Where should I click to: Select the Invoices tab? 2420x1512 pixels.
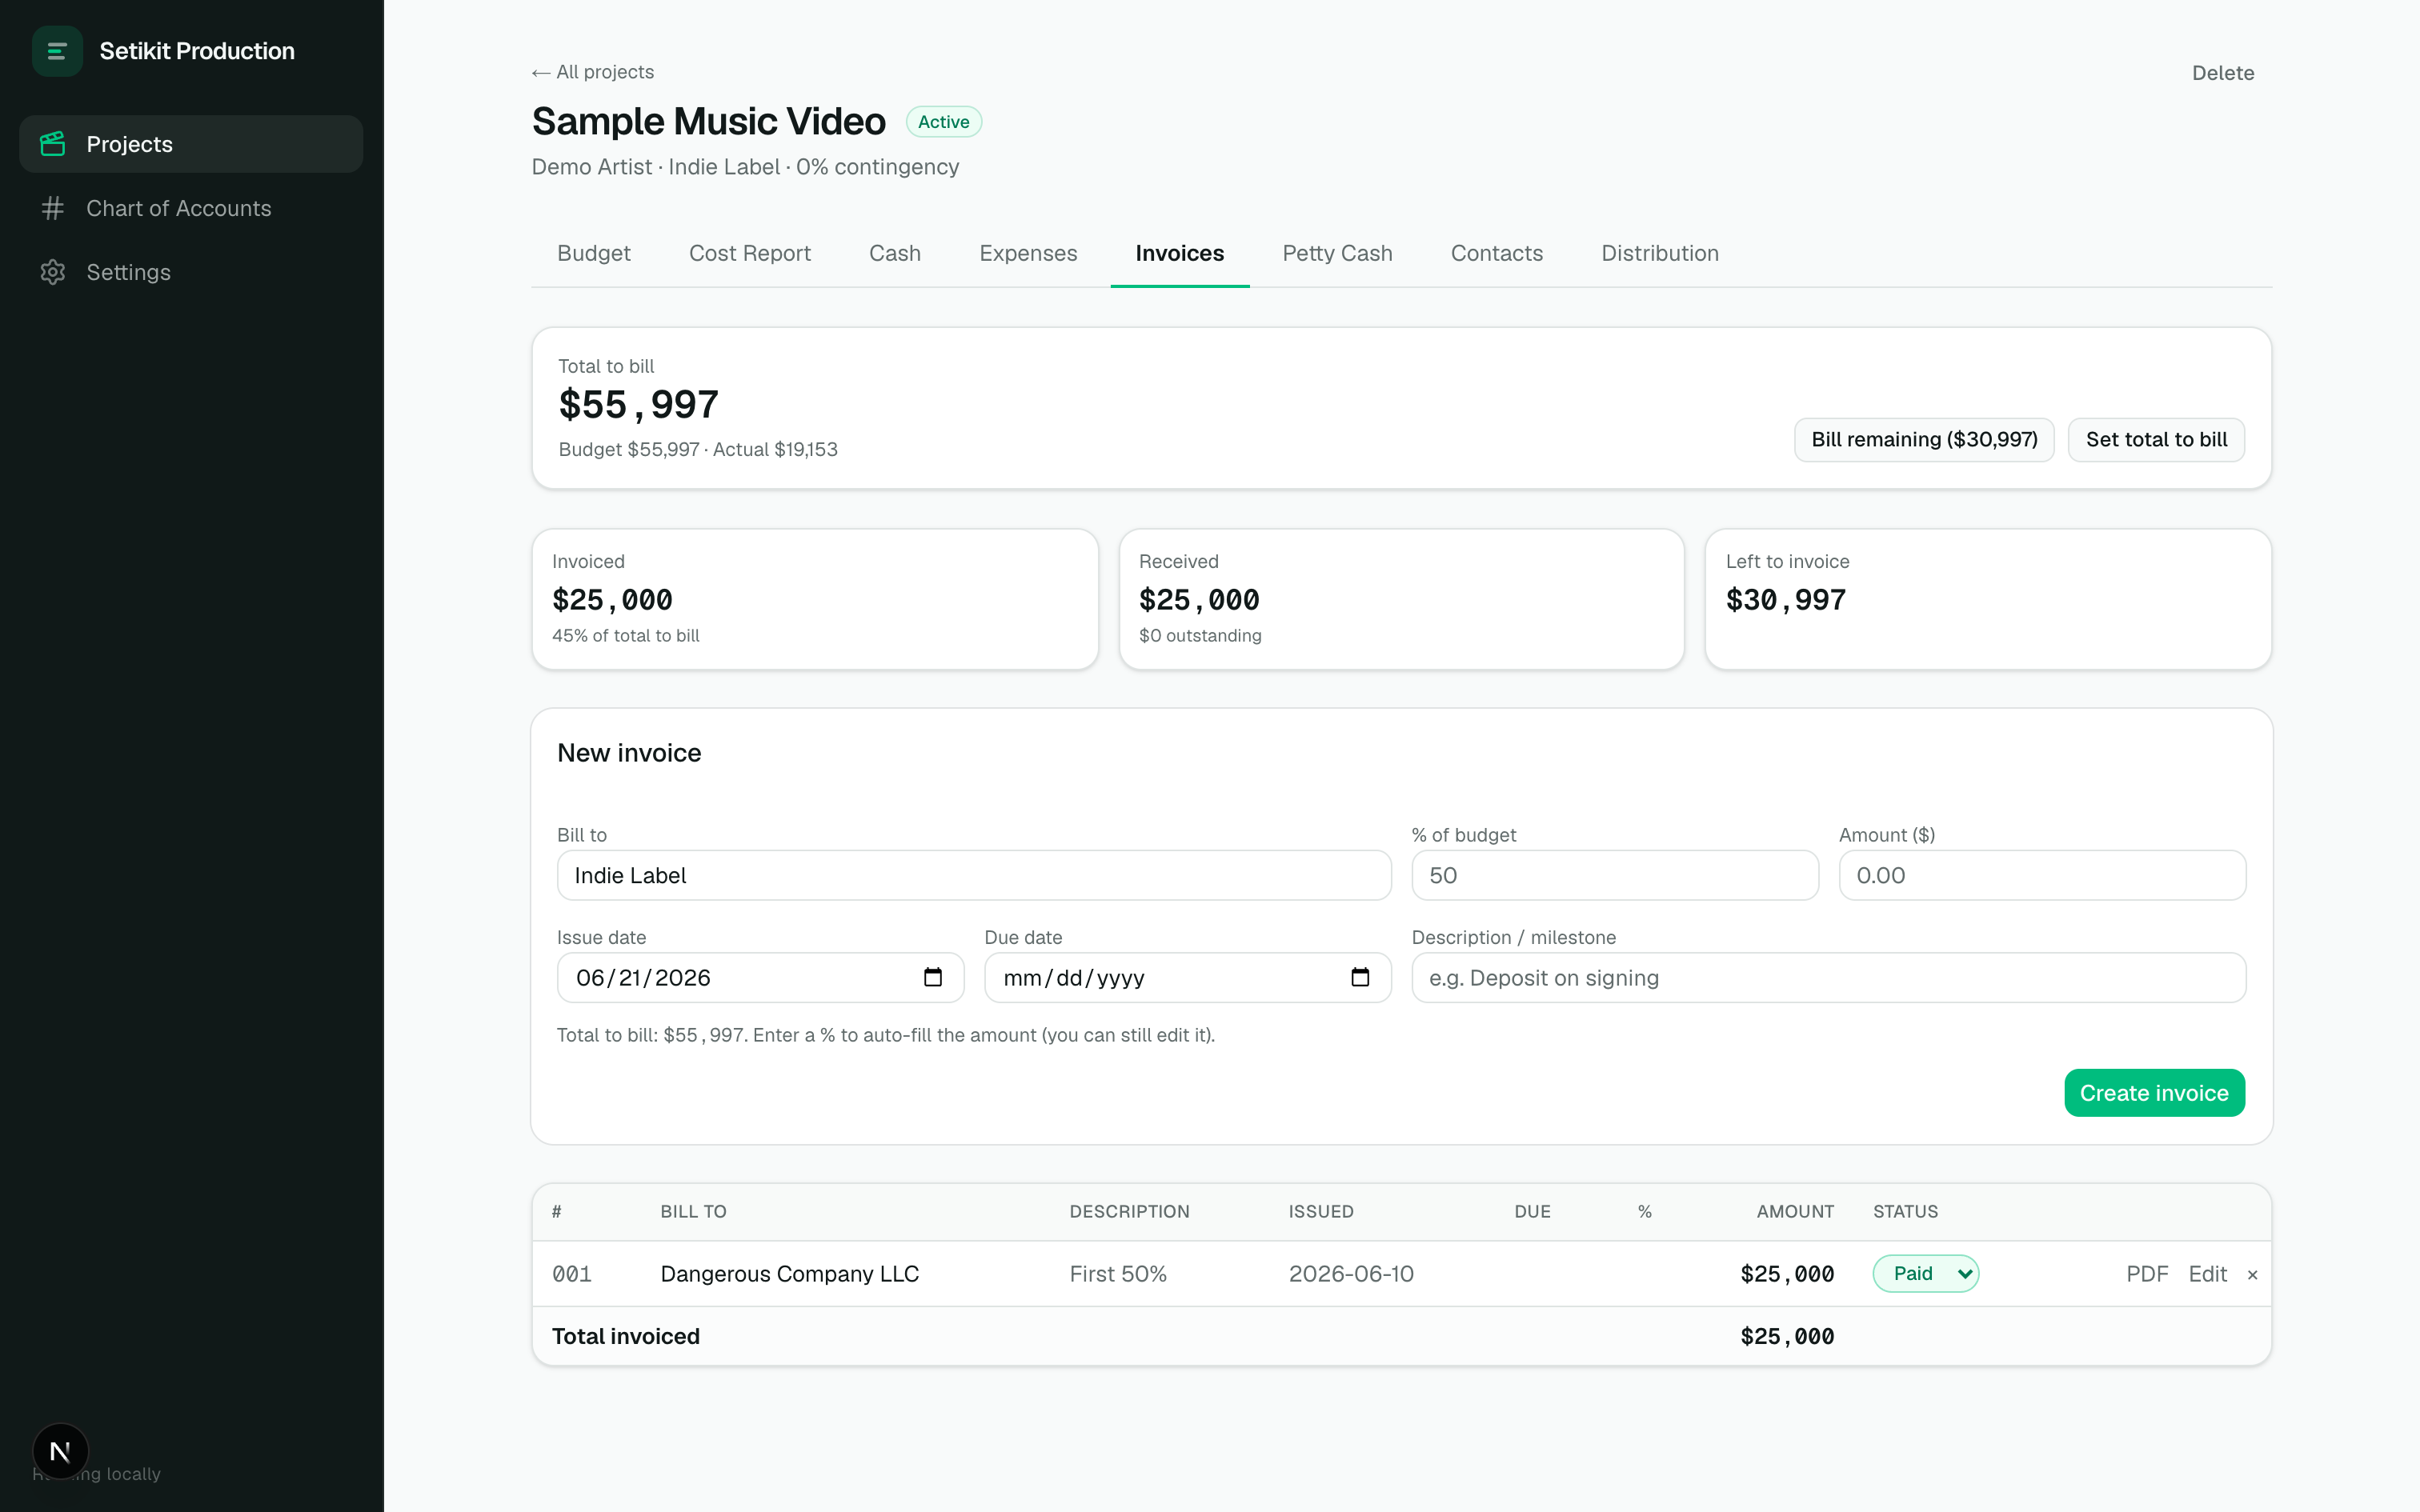pos(1180,253)
